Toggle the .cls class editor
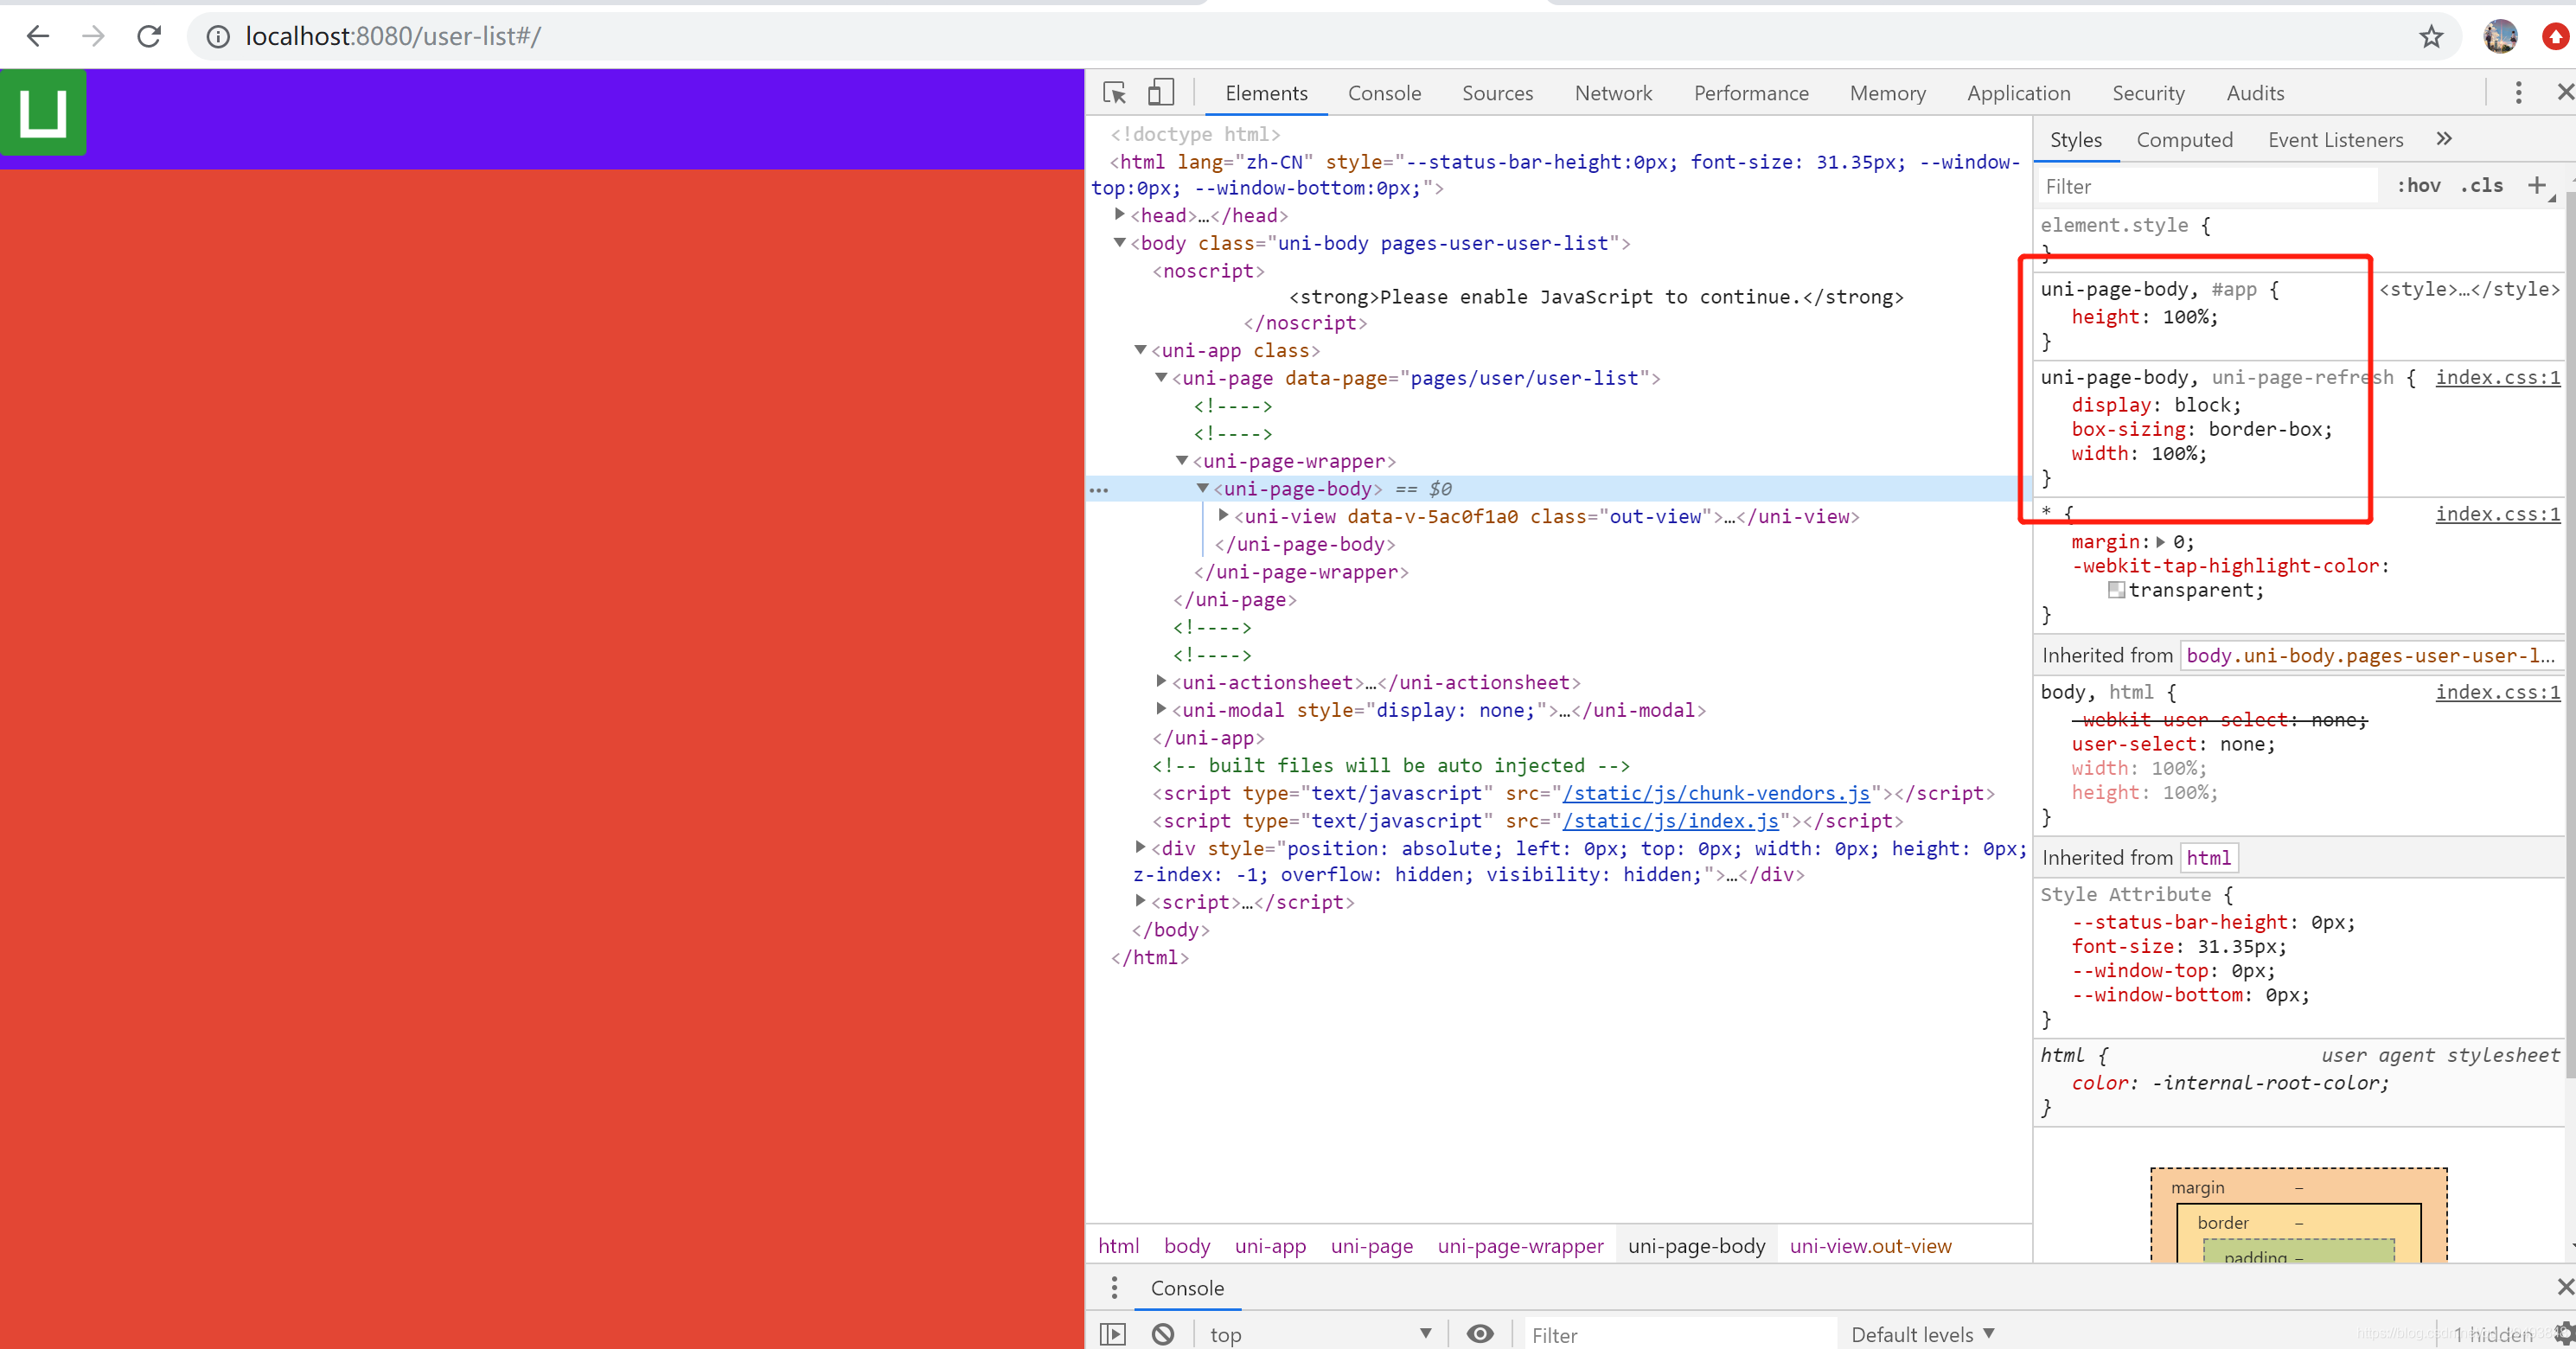This screenshot has height=1349, width=2576. [2482, 186]
